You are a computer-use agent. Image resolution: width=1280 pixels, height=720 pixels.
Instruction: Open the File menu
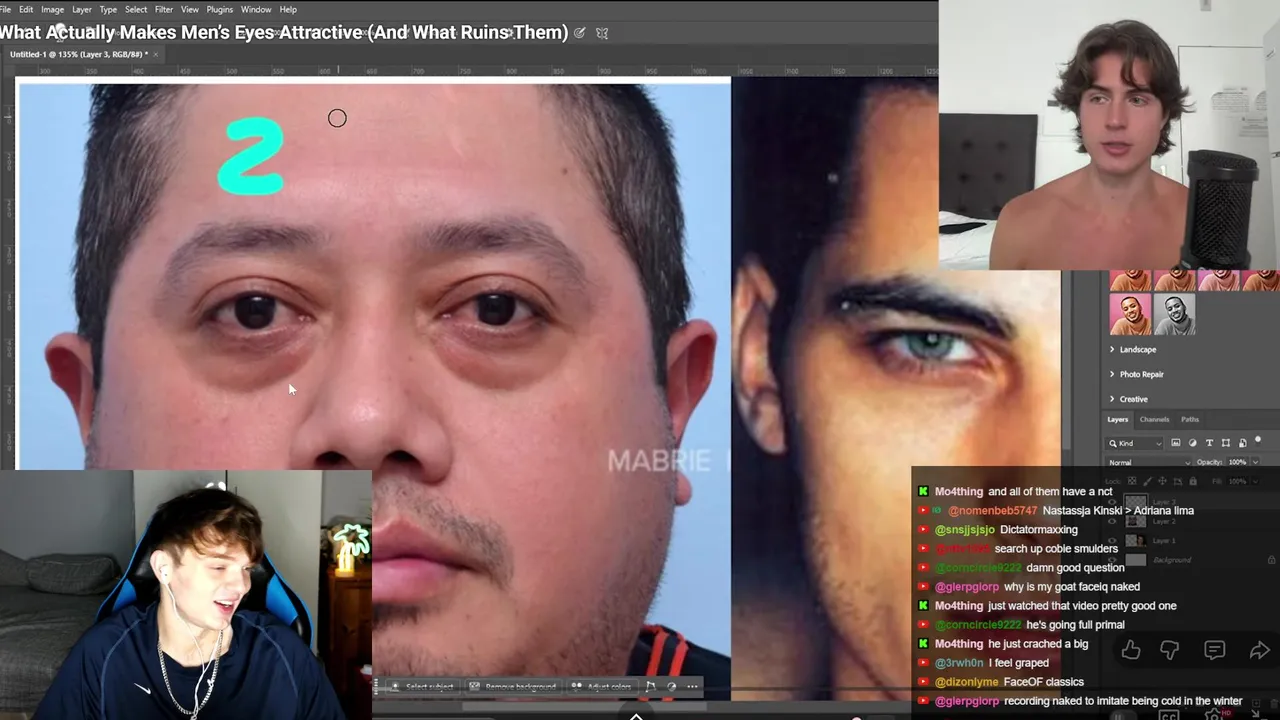click(x=6, y=9)
